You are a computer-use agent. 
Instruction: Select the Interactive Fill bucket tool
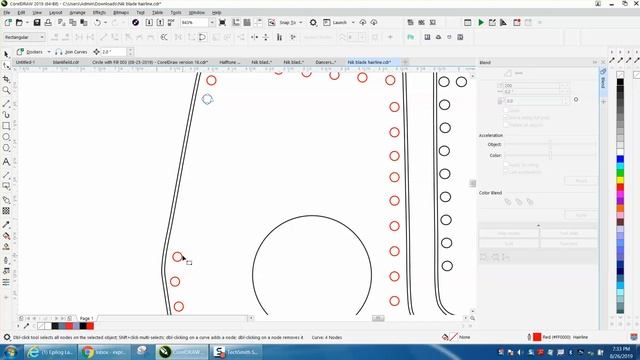tap(6, 236)
